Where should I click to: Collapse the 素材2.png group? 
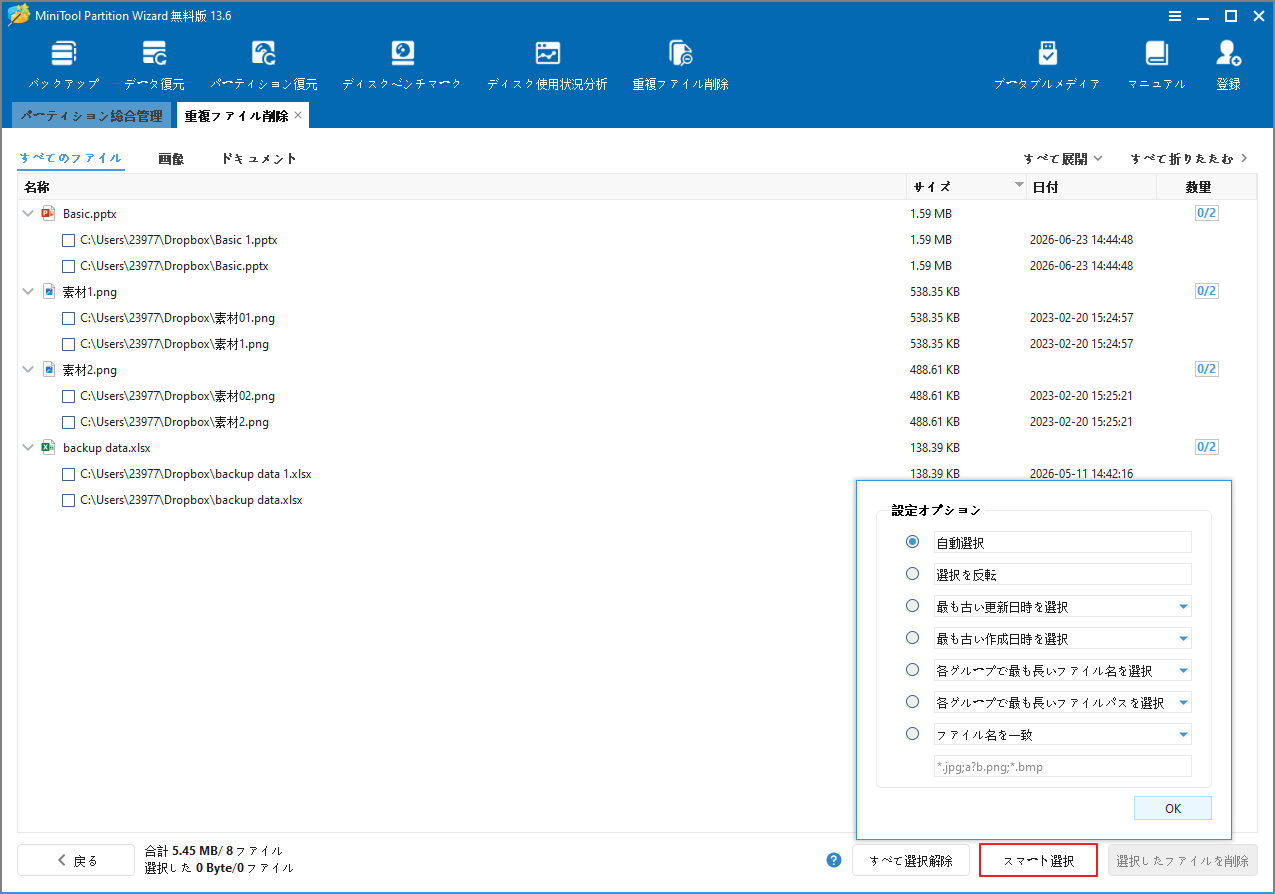28,369
